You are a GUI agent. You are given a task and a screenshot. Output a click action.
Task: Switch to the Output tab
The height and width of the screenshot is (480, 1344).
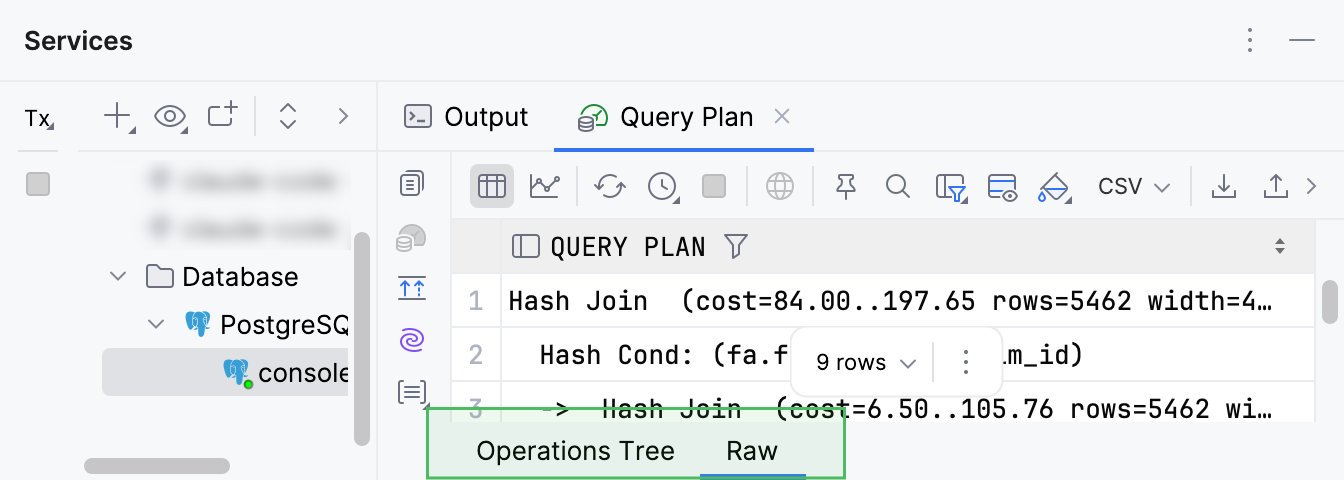click(466, 117)
